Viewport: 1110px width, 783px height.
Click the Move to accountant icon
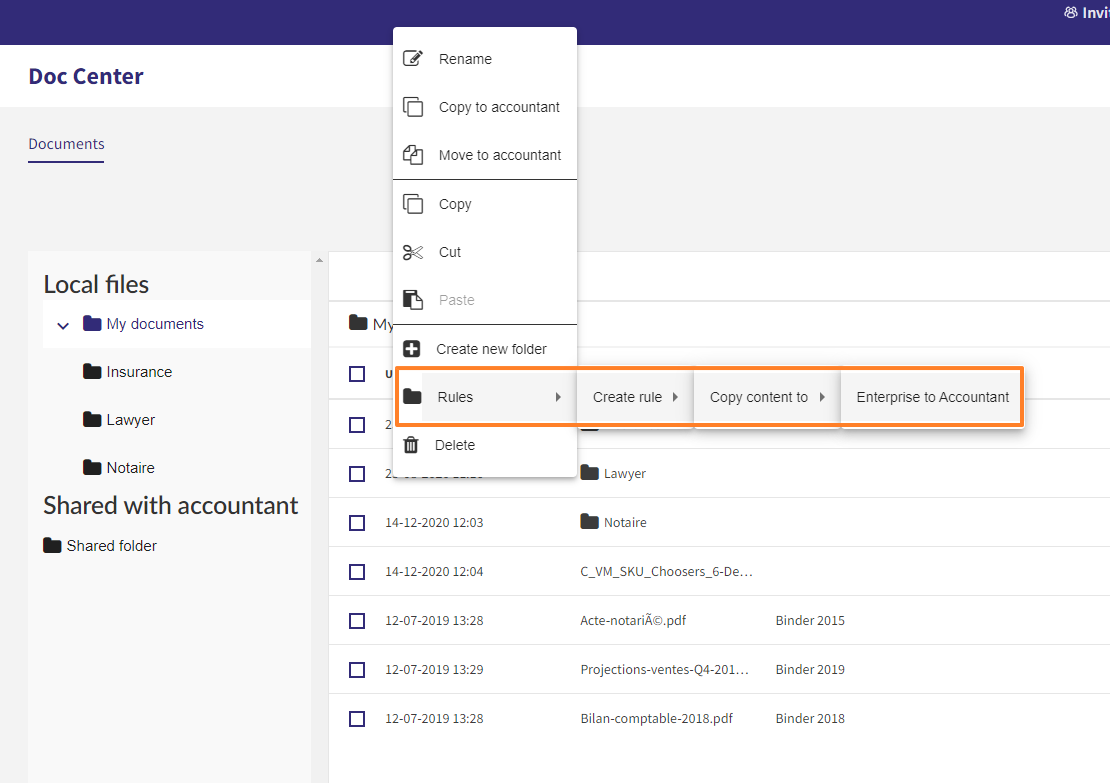(413, 155)
